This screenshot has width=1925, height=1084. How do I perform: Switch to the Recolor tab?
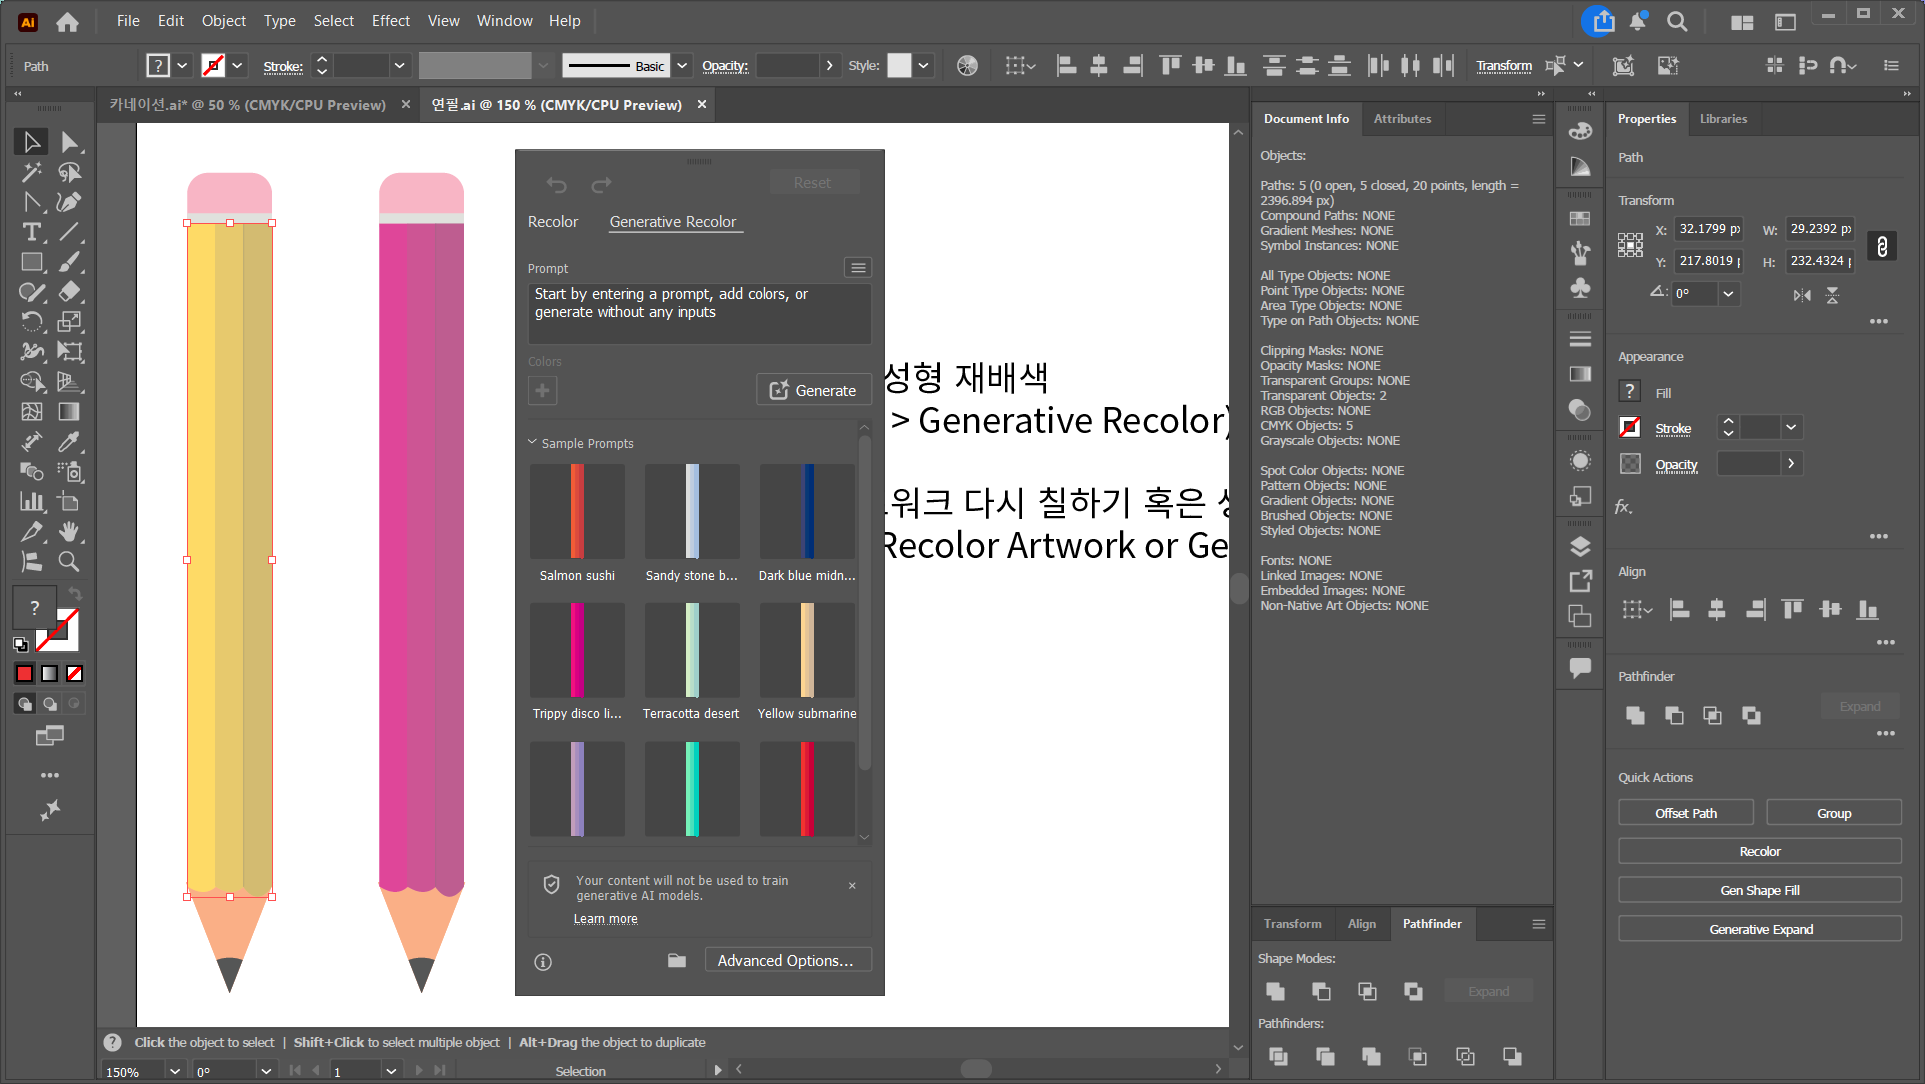coord(552,222)
